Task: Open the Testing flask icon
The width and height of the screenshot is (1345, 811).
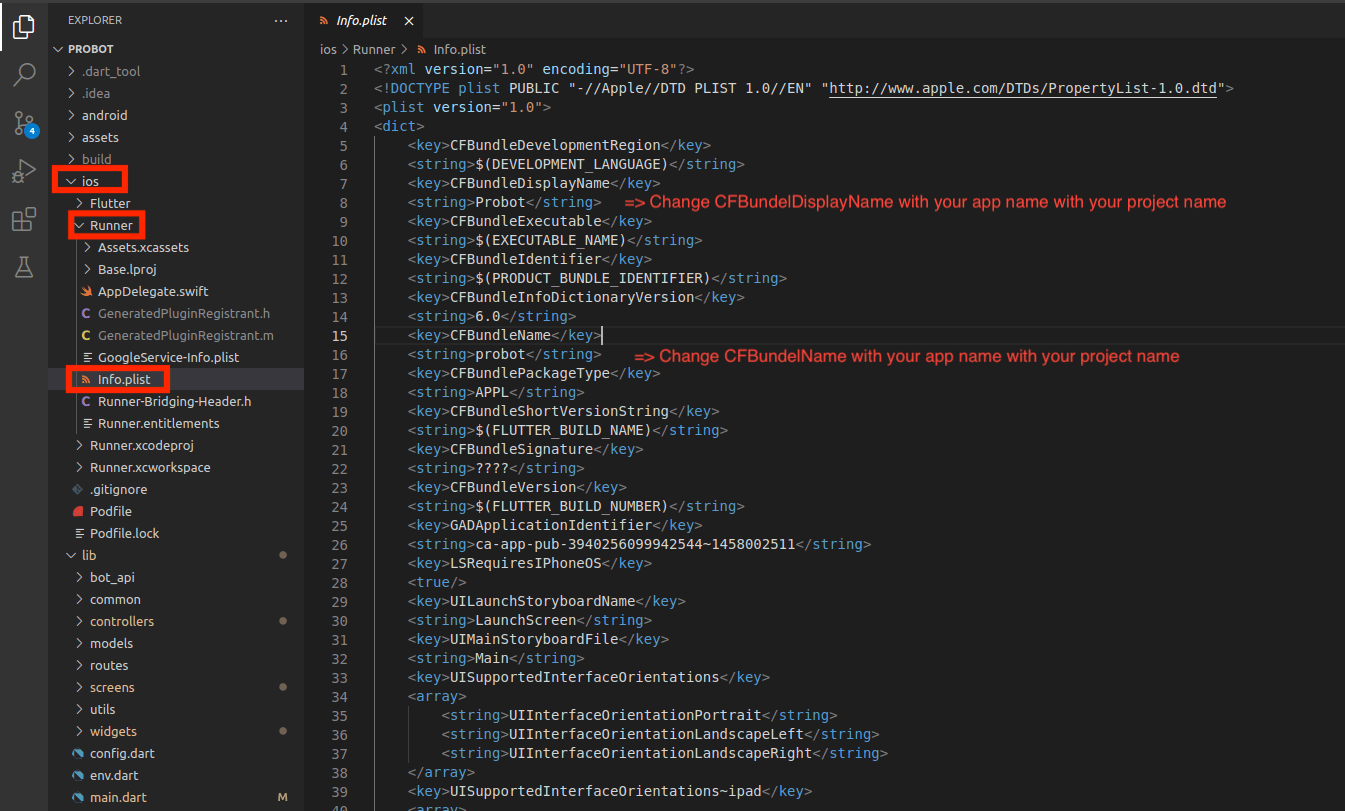Action: point(24,267)
